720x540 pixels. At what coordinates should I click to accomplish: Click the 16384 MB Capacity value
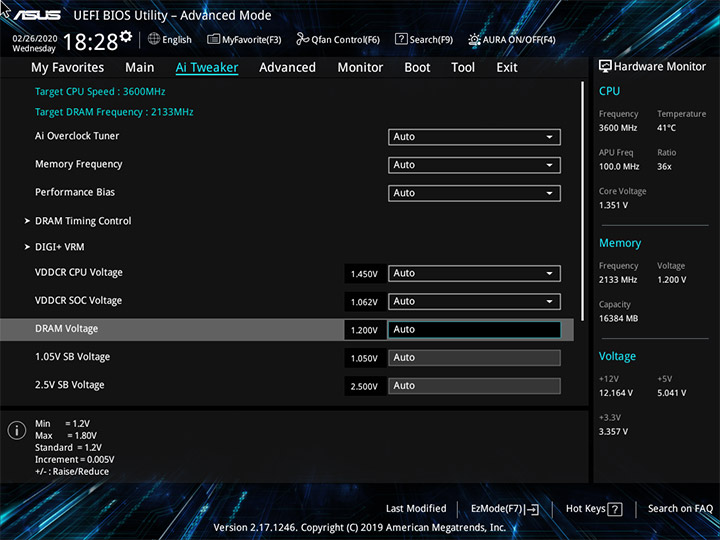coord(619,318)
